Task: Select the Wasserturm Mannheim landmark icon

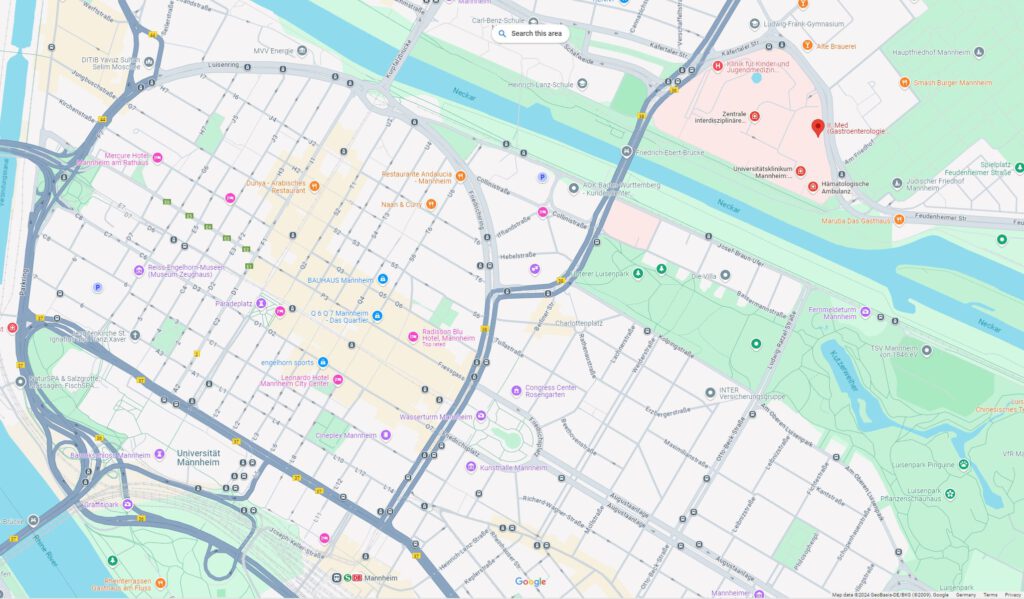Action: pos(481,416)
